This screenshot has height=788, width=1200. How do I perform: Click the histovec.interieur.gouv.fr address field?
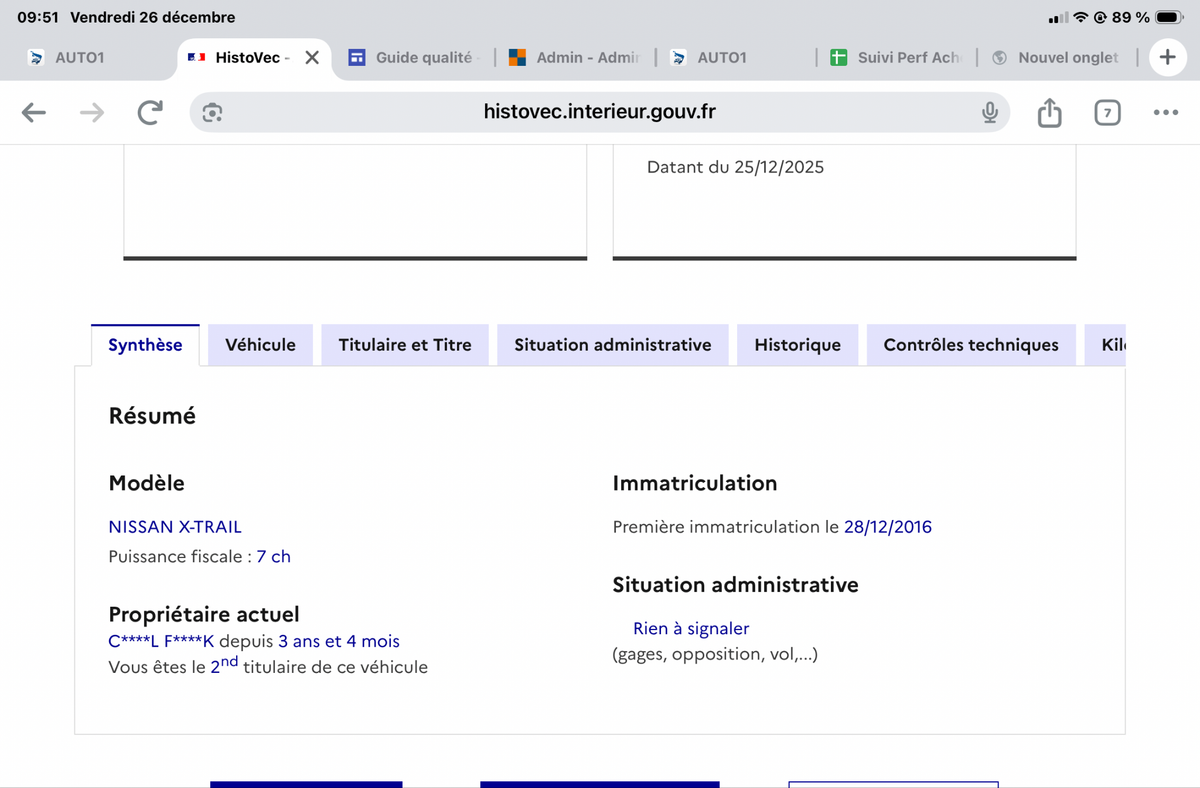[x=600, y=113]
